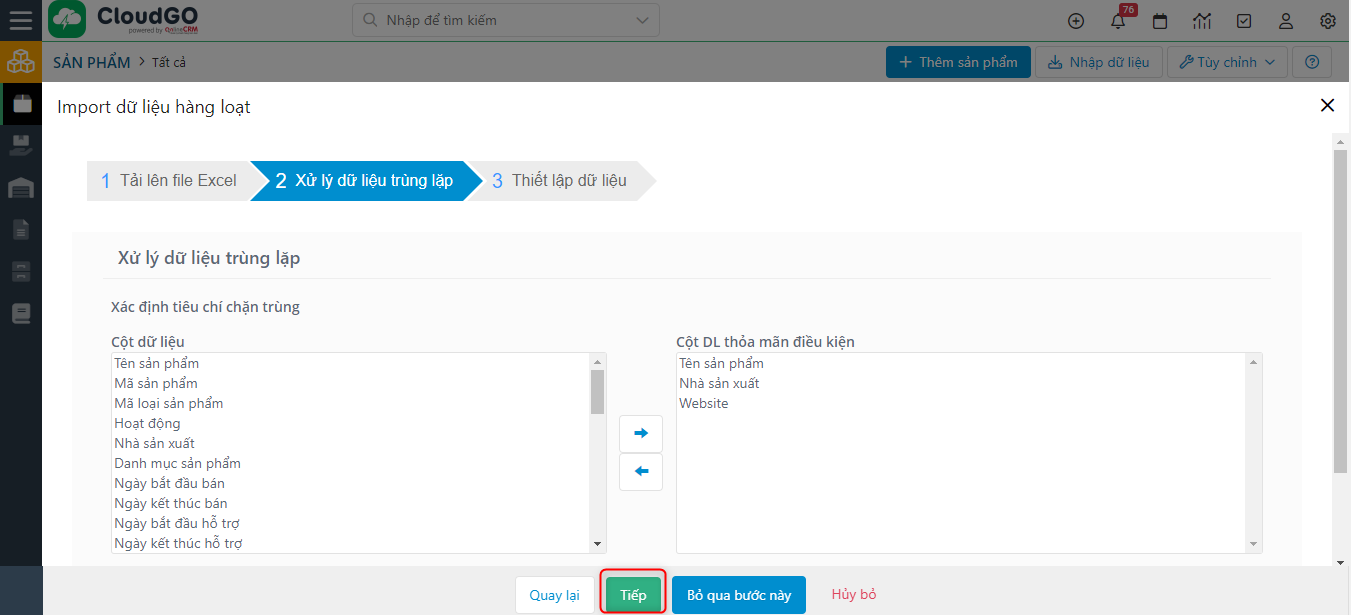
Task: View analytics via the chart icon
Action: coord(1201,20)
